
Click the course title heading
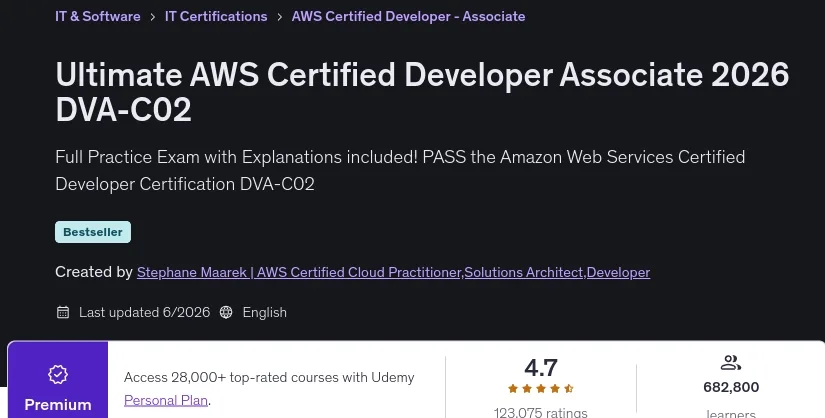(422, 92)
